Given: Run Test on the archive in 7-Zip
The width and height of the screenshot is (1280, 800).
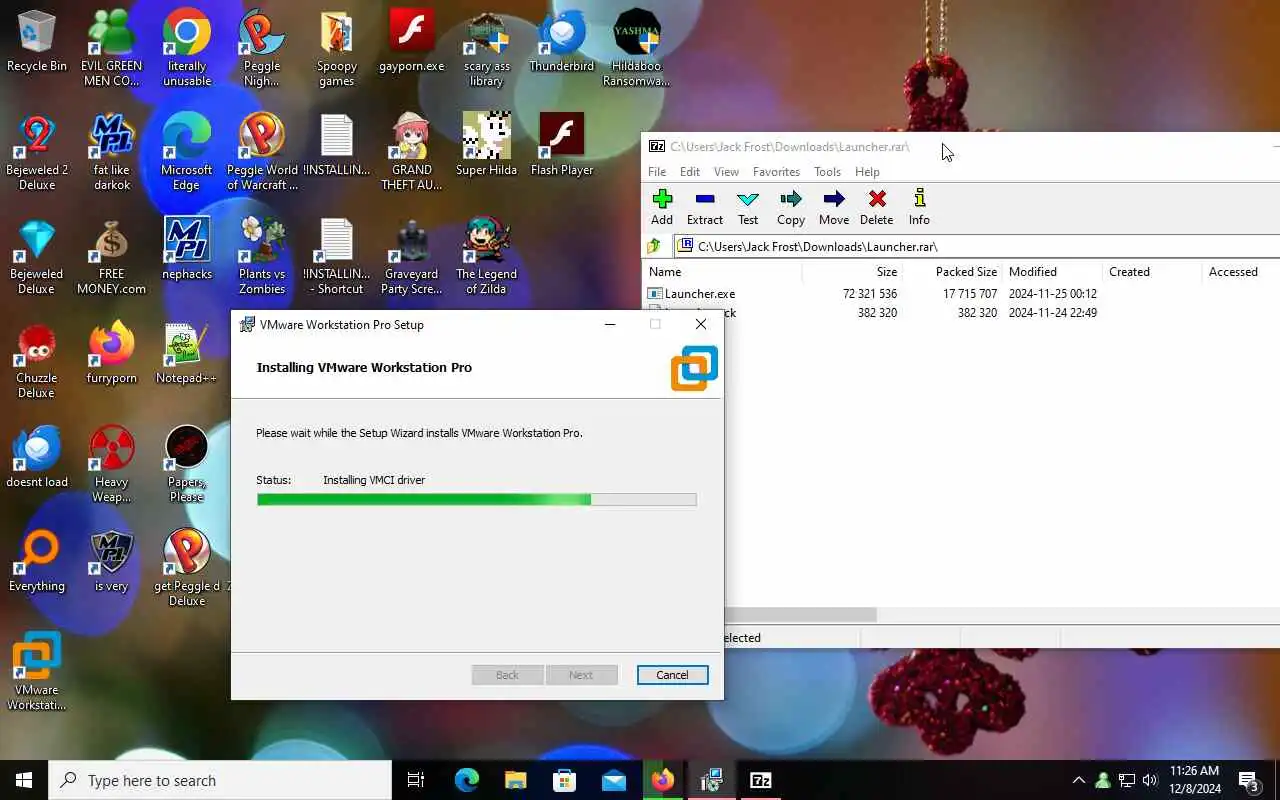Looking at the screenshot, I should click(x=748, y=207).
